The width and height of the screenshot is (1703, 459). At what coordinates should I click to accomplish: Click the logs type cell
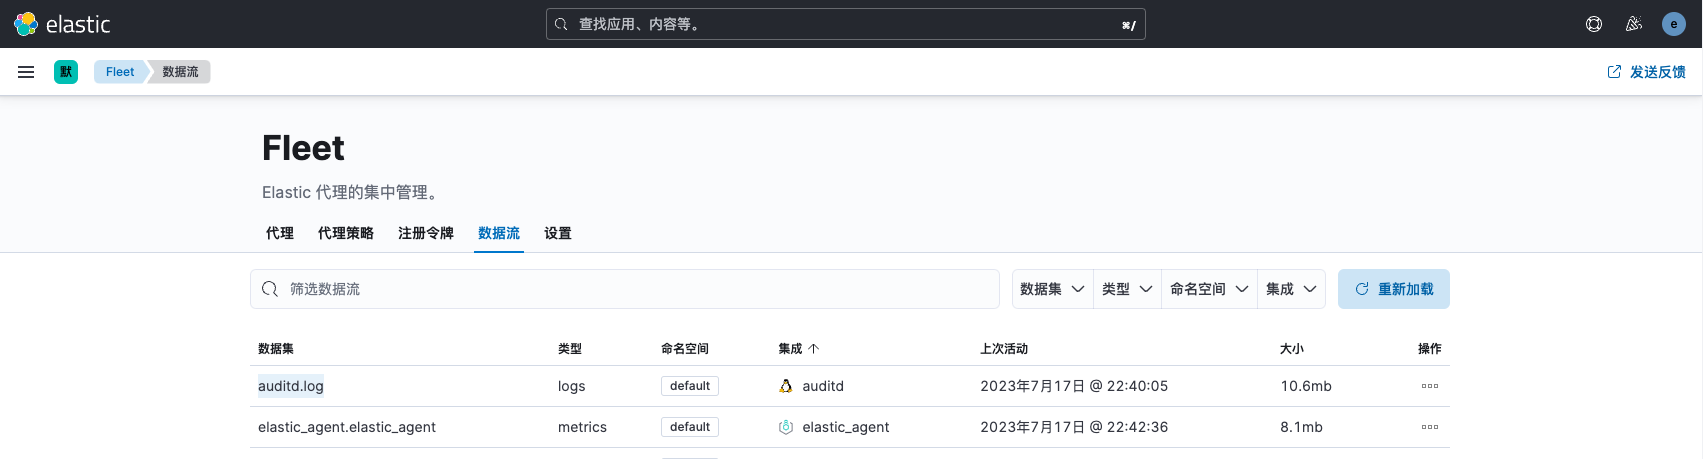point(572,386)
